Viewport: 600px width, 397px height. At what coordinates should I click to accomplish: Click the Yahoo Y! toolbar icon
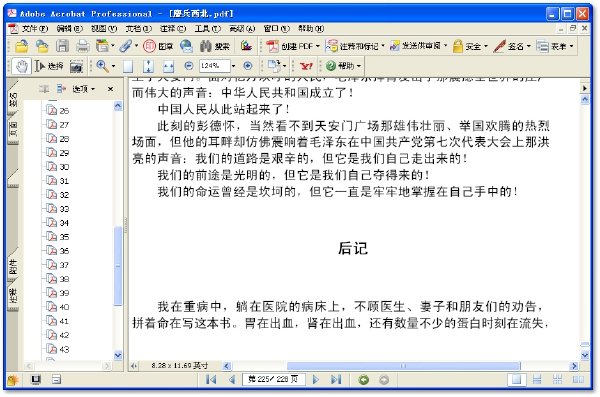(x=306, y=66)
